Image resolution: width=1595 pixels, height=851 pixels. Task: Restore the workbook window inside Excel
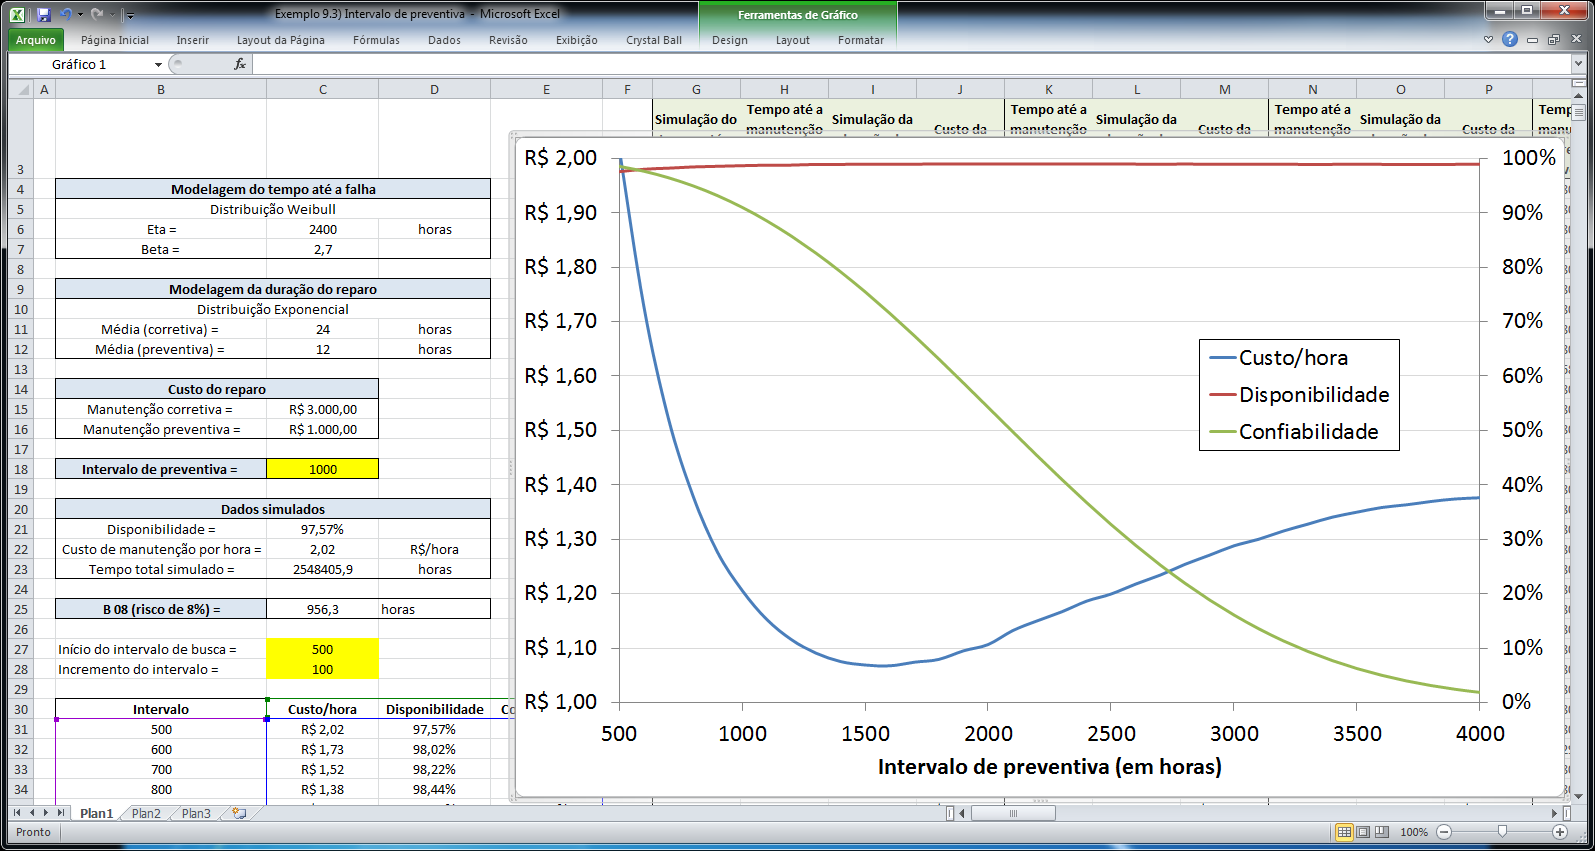(x=1554, y=40)
